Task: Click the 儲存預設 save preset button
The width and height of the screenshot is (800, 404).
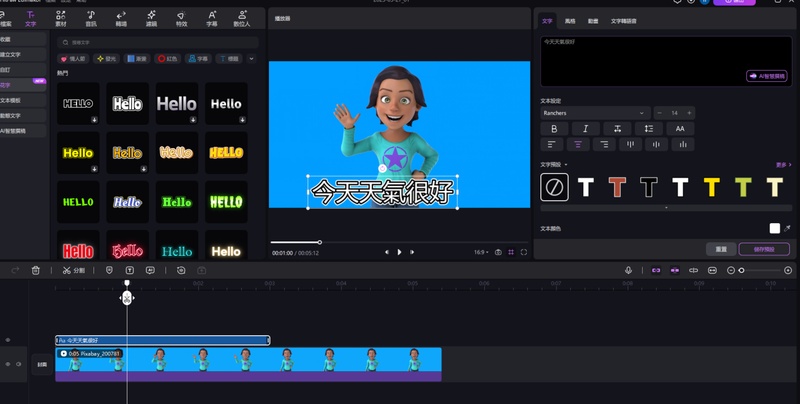Action: (764, 249)
